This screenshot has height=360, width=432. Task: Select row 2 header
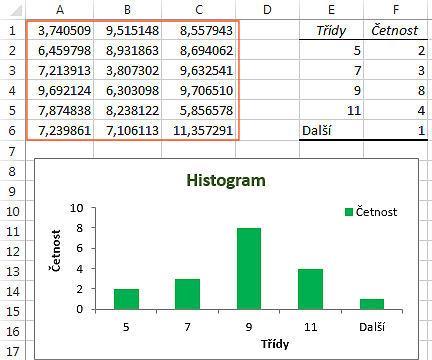tap(13, 50)
